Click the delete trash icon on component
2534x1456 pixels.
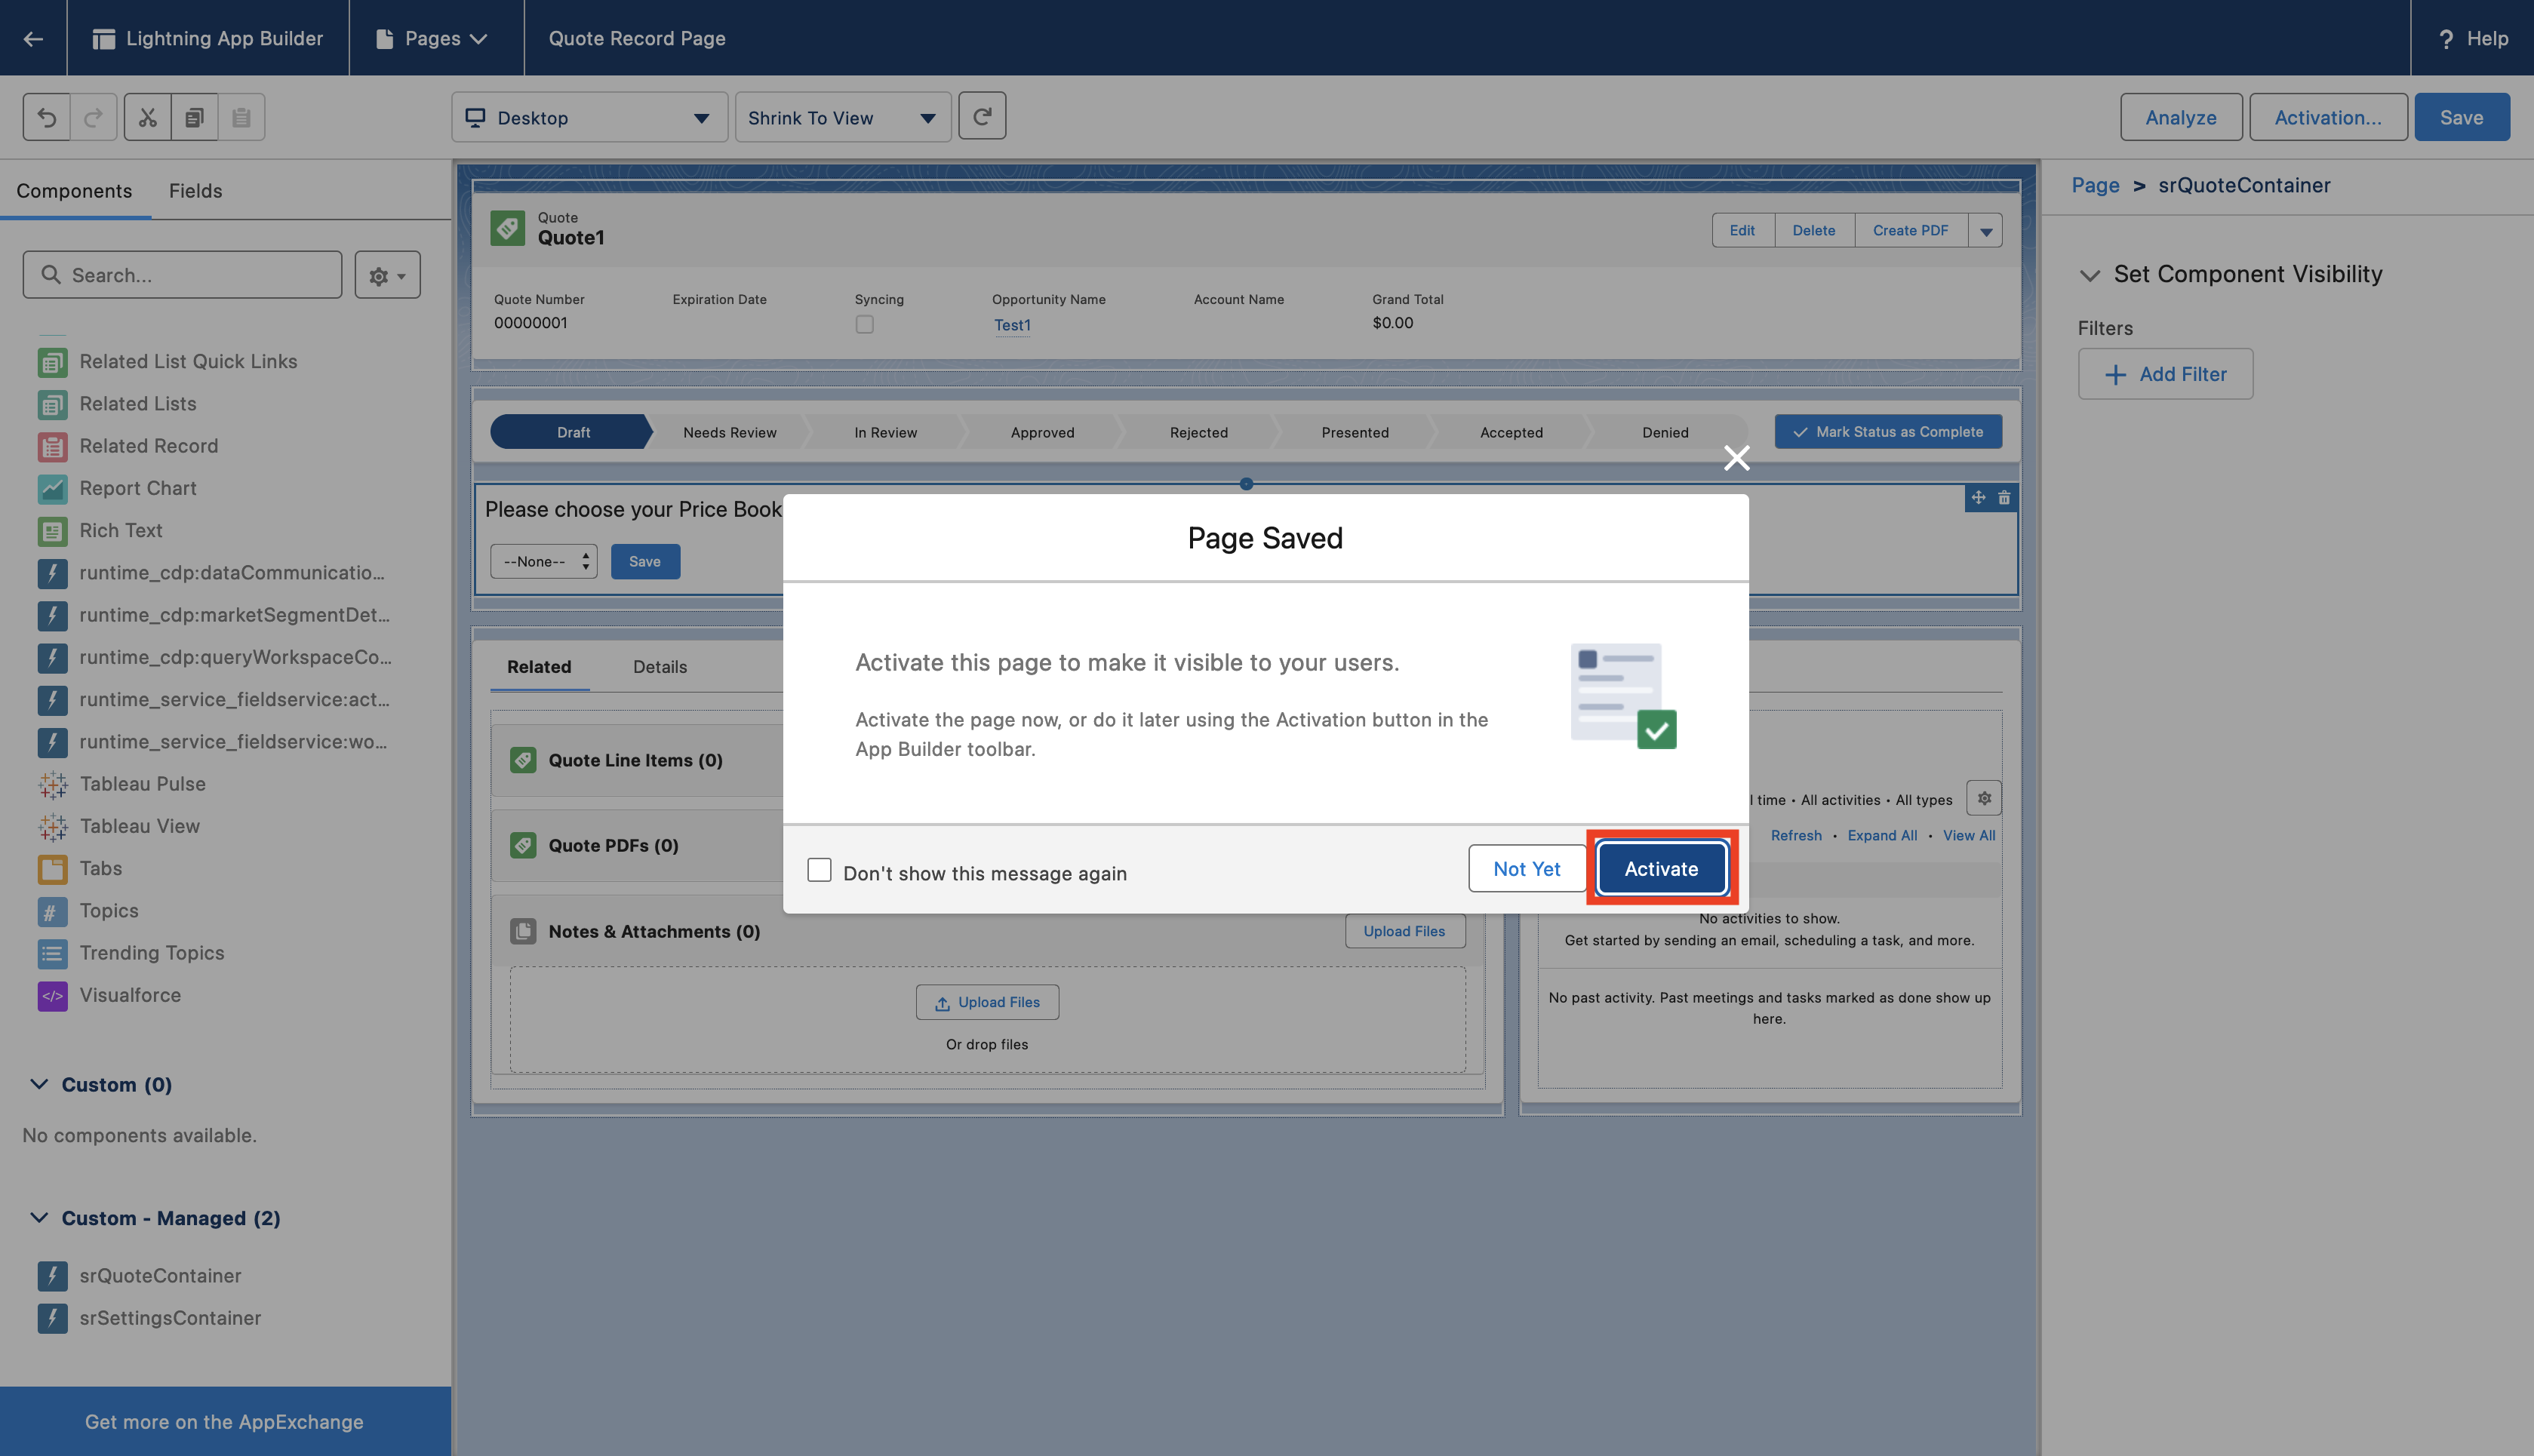(2004, 497)
